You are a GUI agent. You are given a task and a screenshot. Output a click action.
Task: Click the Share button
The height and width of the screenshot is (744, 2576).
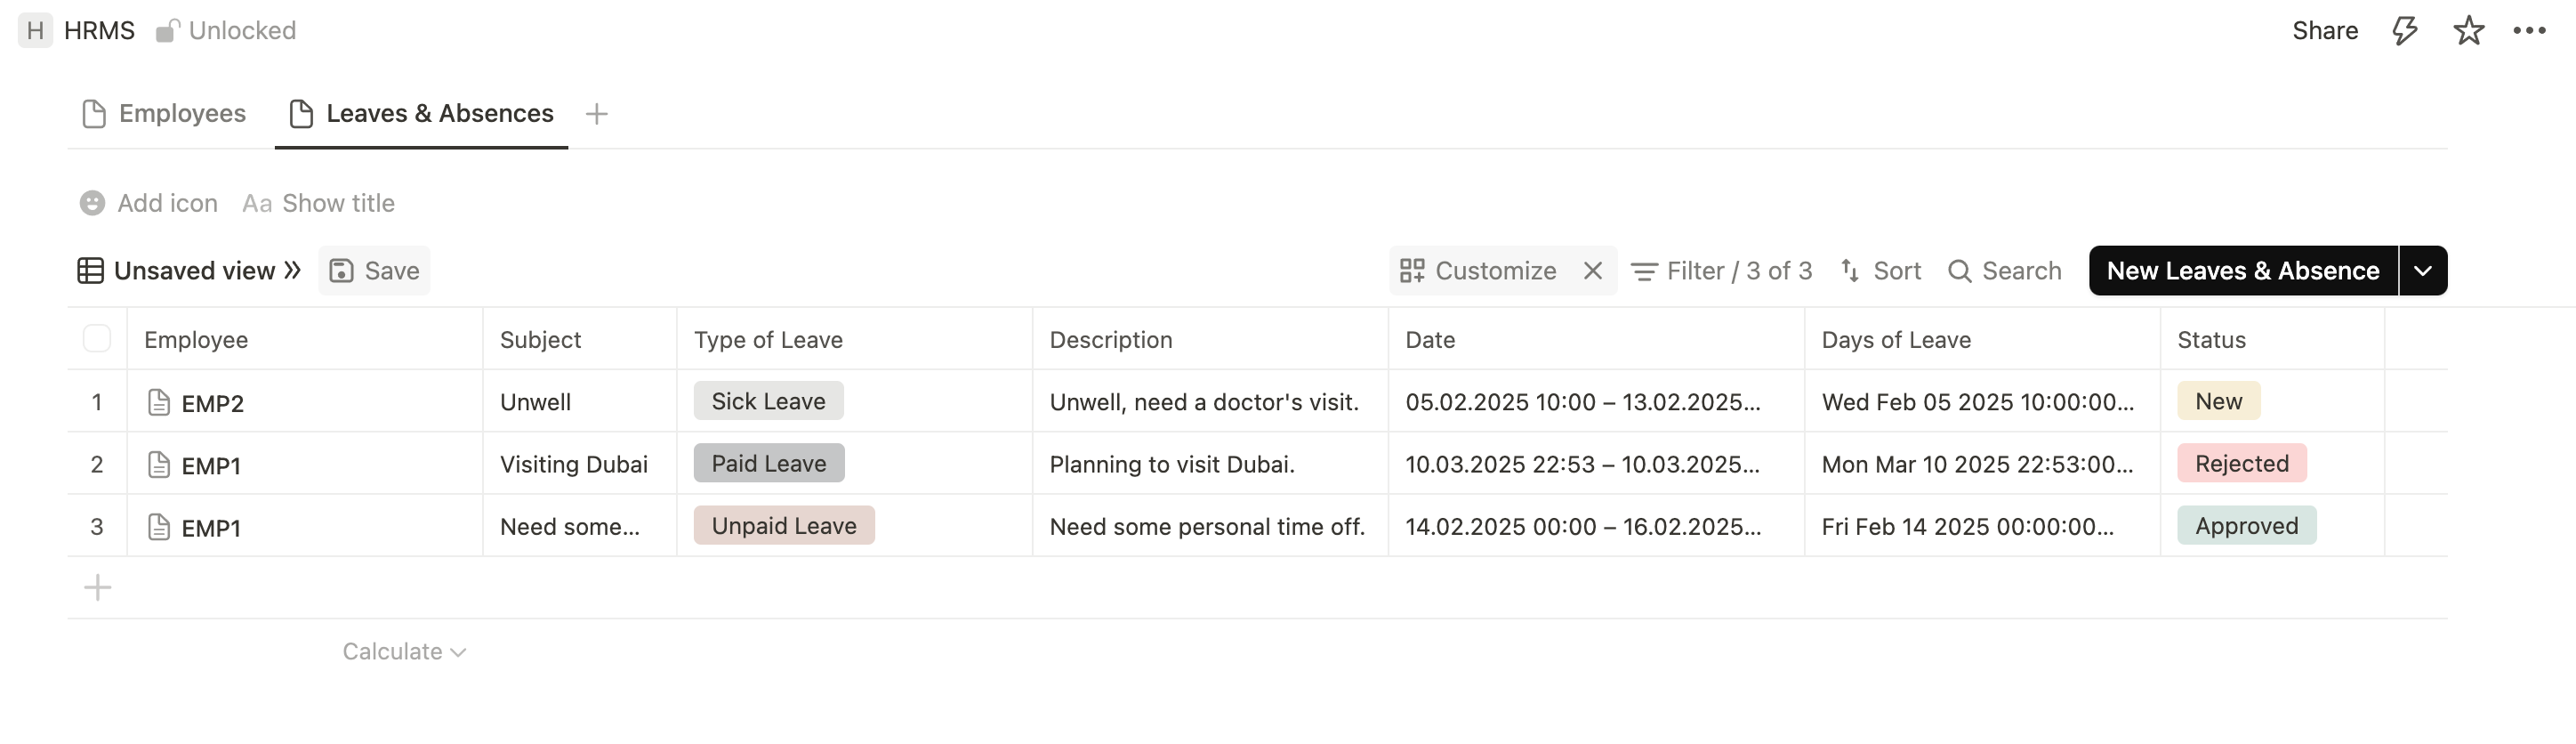[x=2324, y=31]
